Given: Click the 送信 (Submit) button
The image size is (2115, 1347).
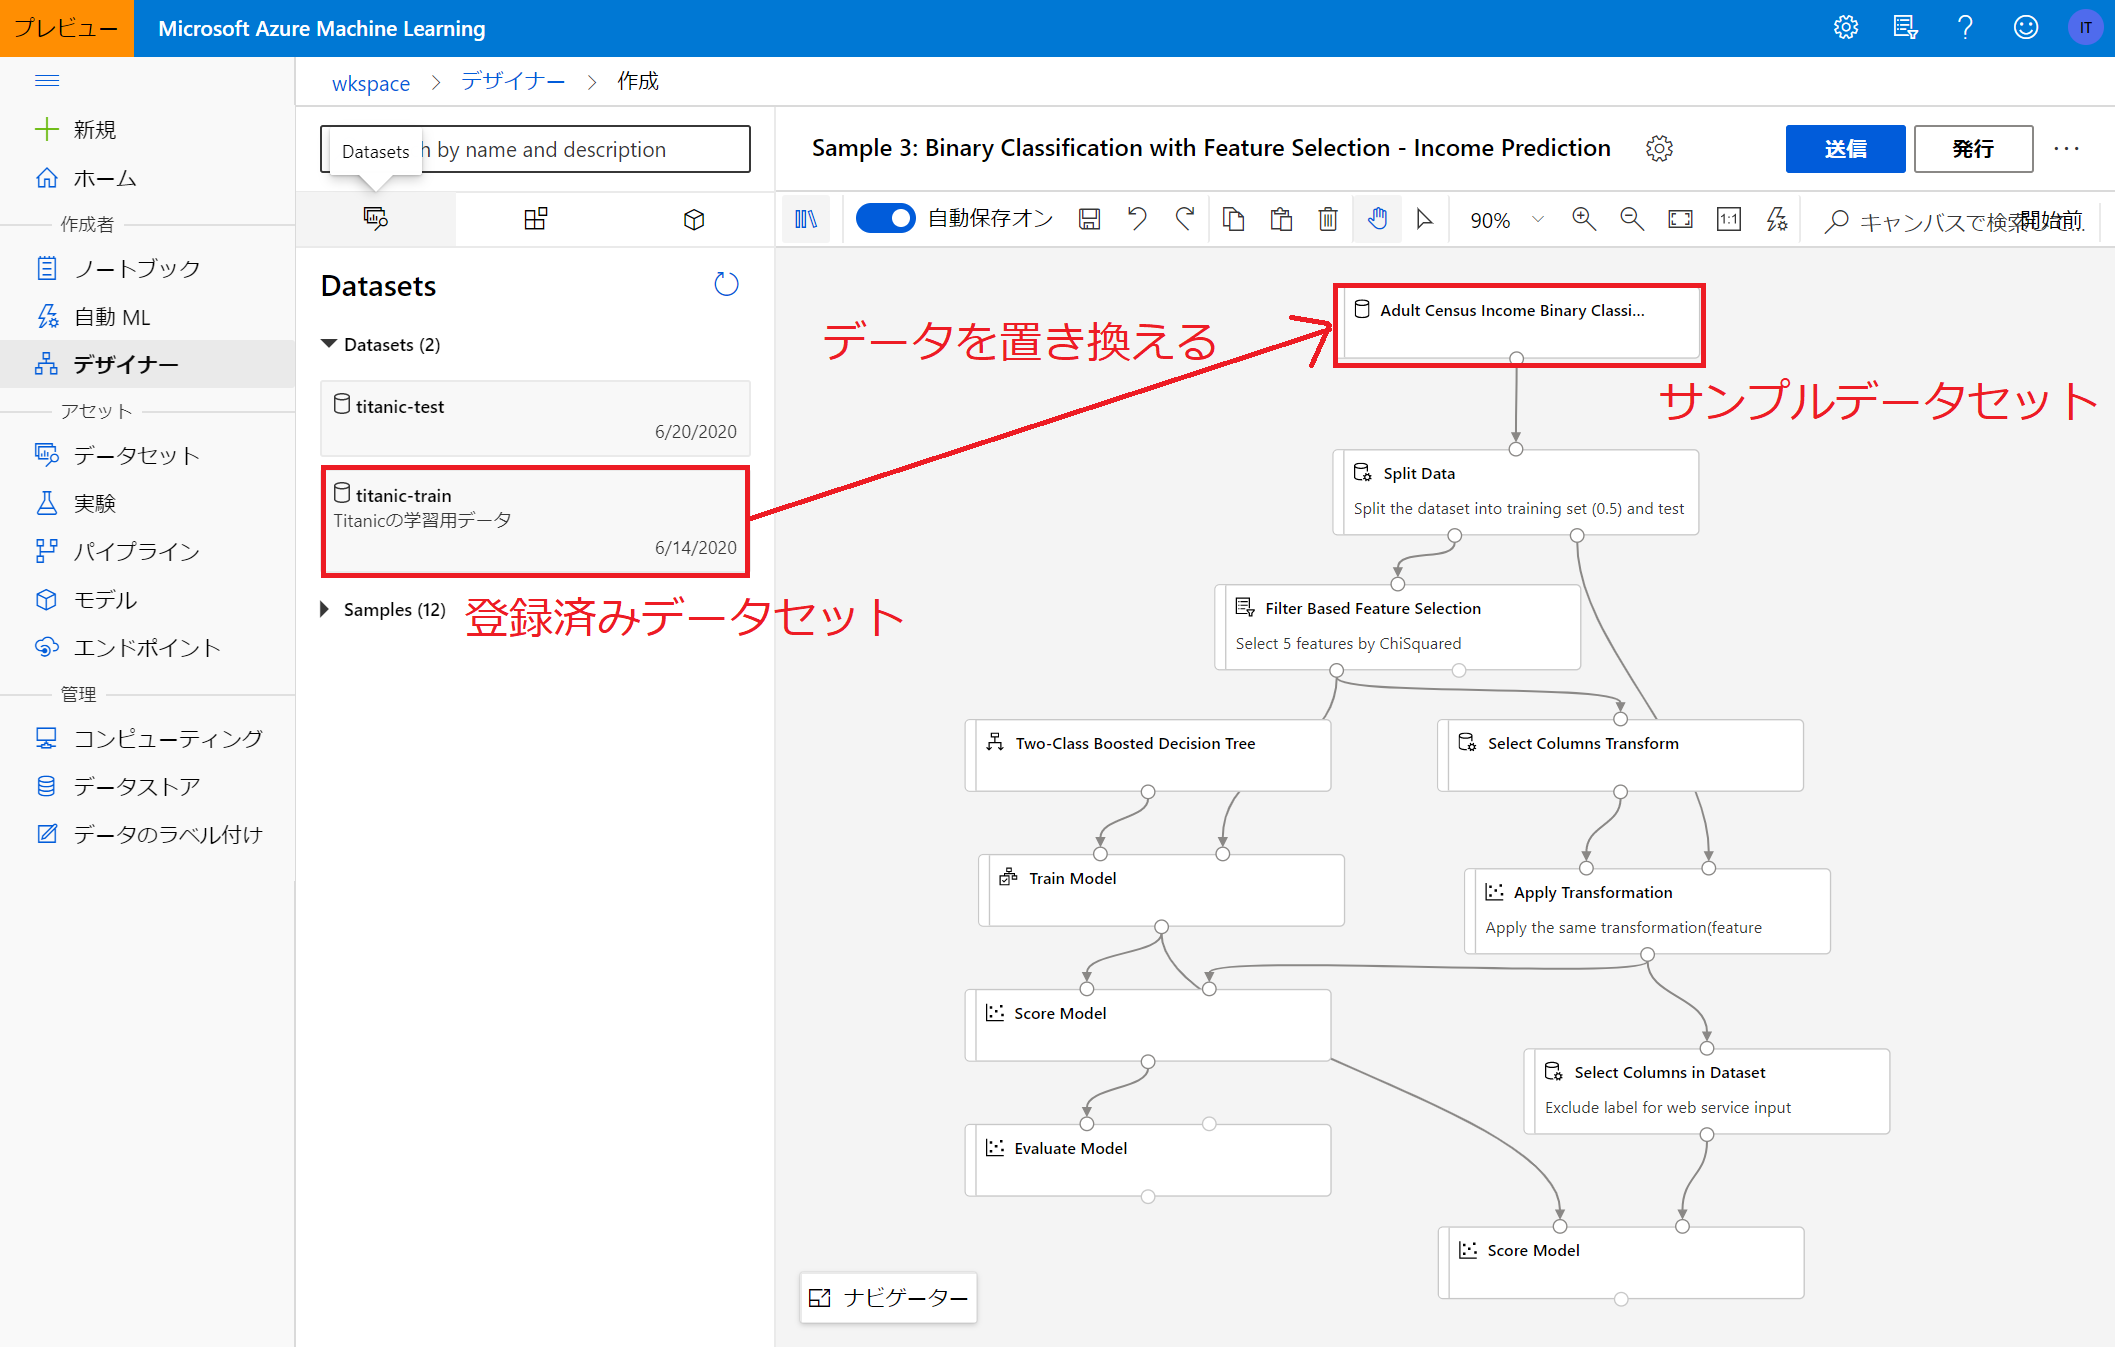Looking at the screenshot, I should tap(1845, 148).
